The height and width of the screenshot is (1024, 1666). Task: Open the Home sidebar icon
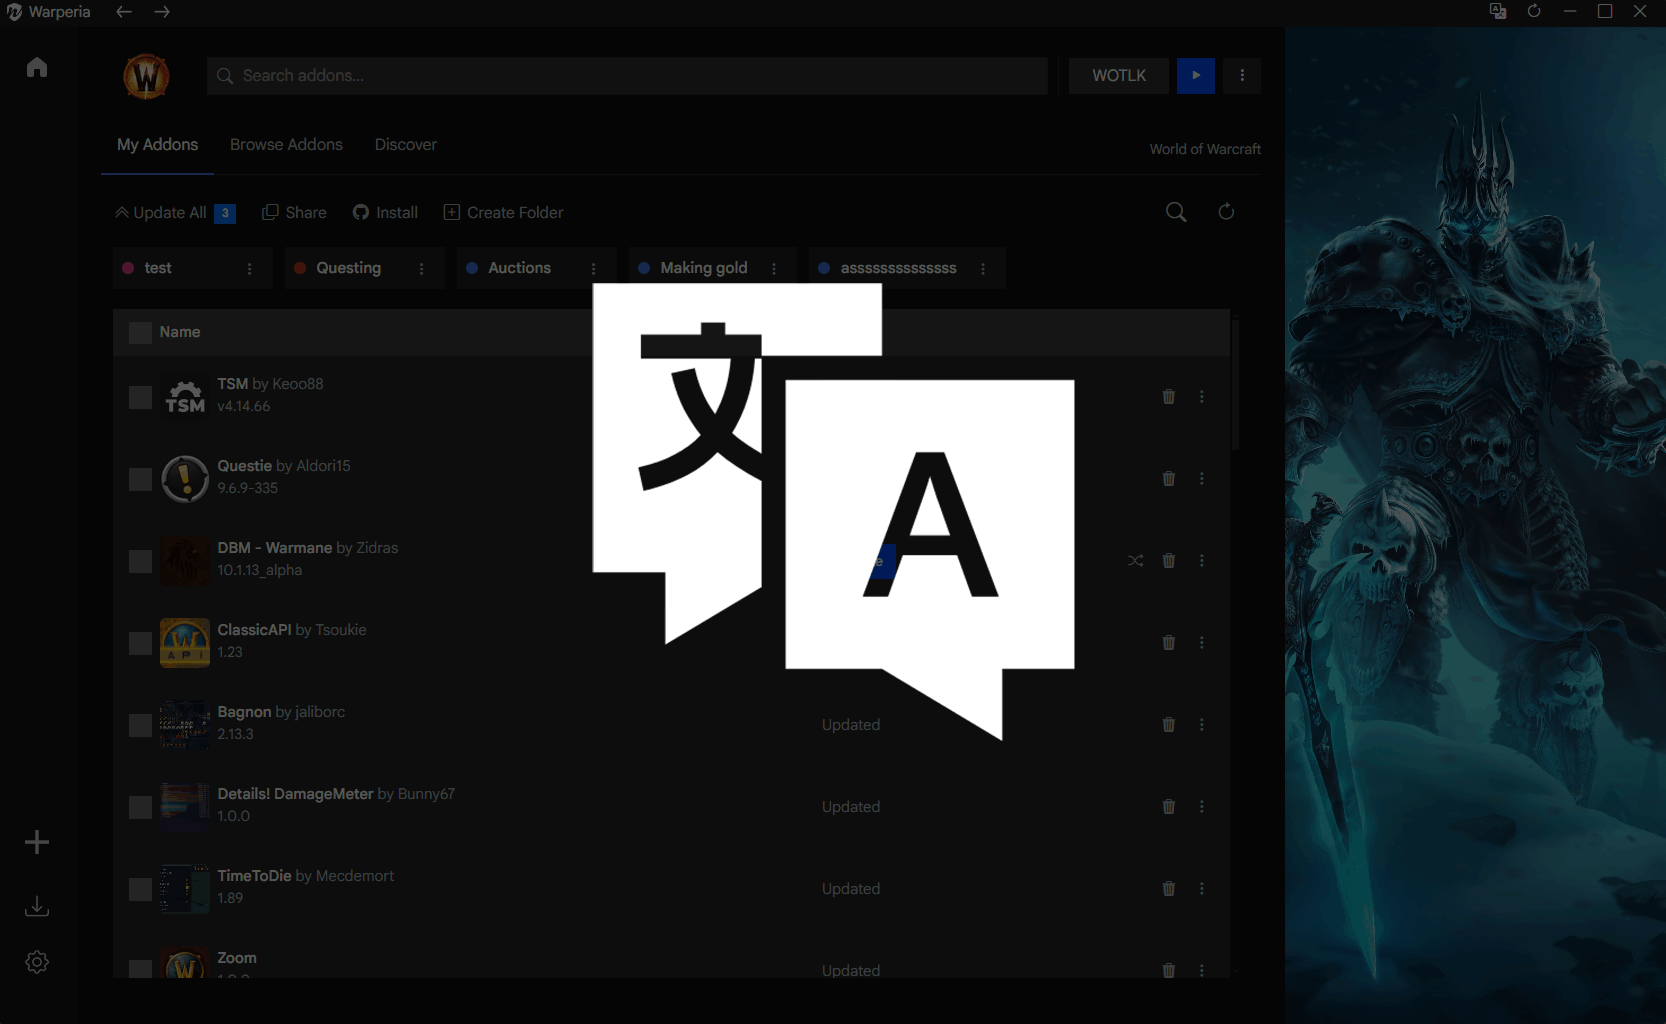click(37, 67)
